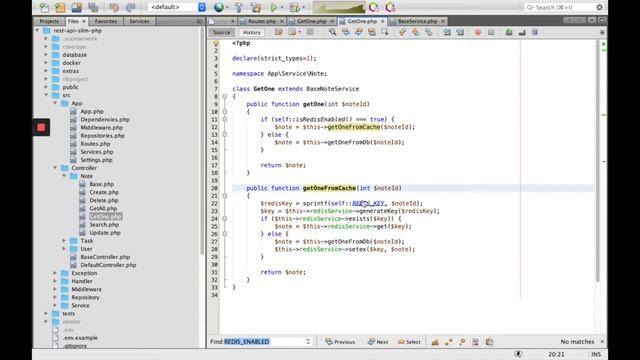Click the Shift Line Left icon
This screenshot has width=640, height=360.
point(447,32)
